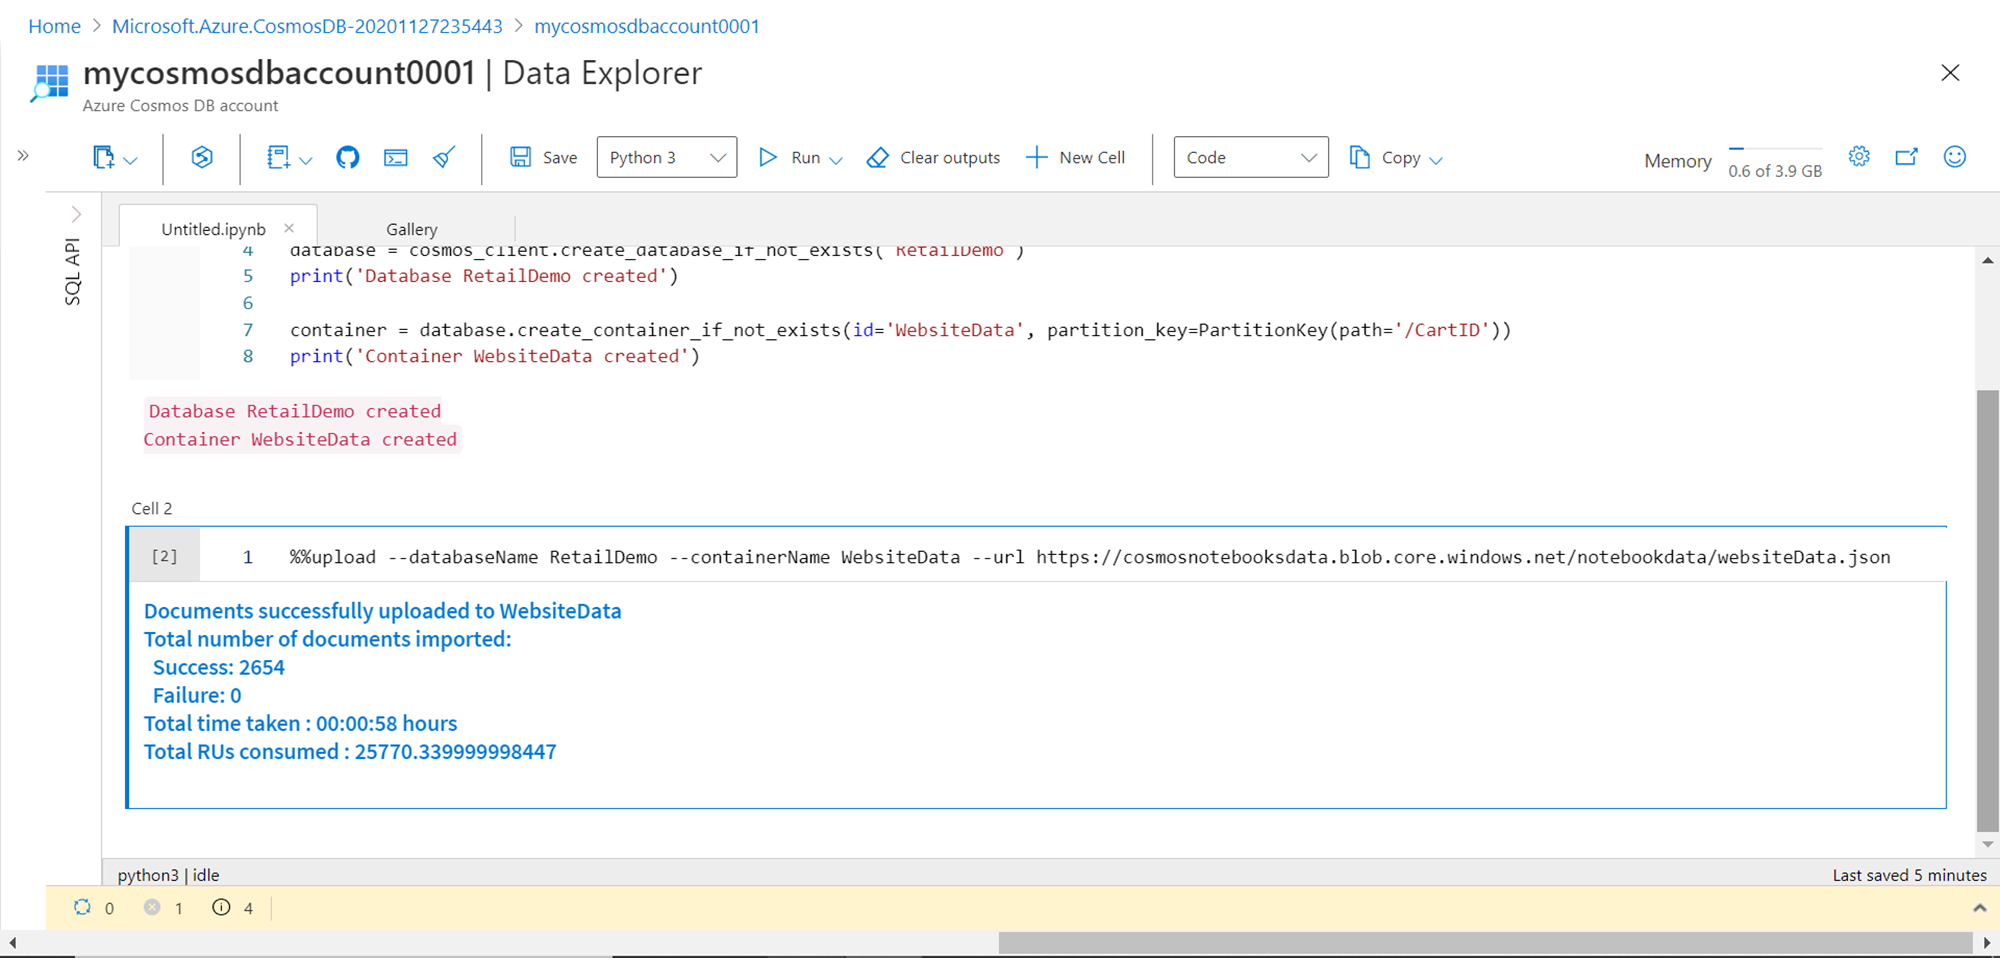Open the settings gear icon
This screenshot has width=2000, height=958.
(1859, 156)
